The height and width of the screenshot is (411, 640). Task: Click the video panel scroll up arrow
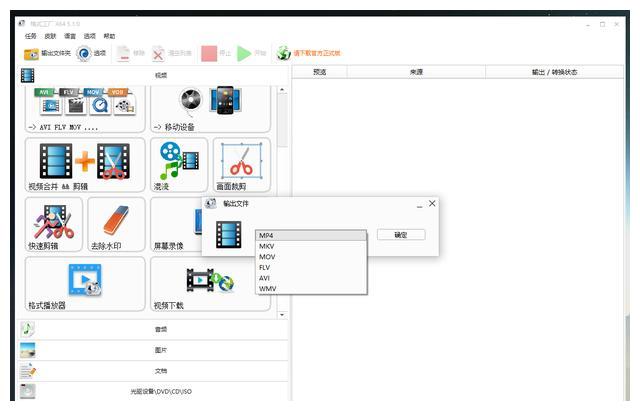(x=282, y=89)
